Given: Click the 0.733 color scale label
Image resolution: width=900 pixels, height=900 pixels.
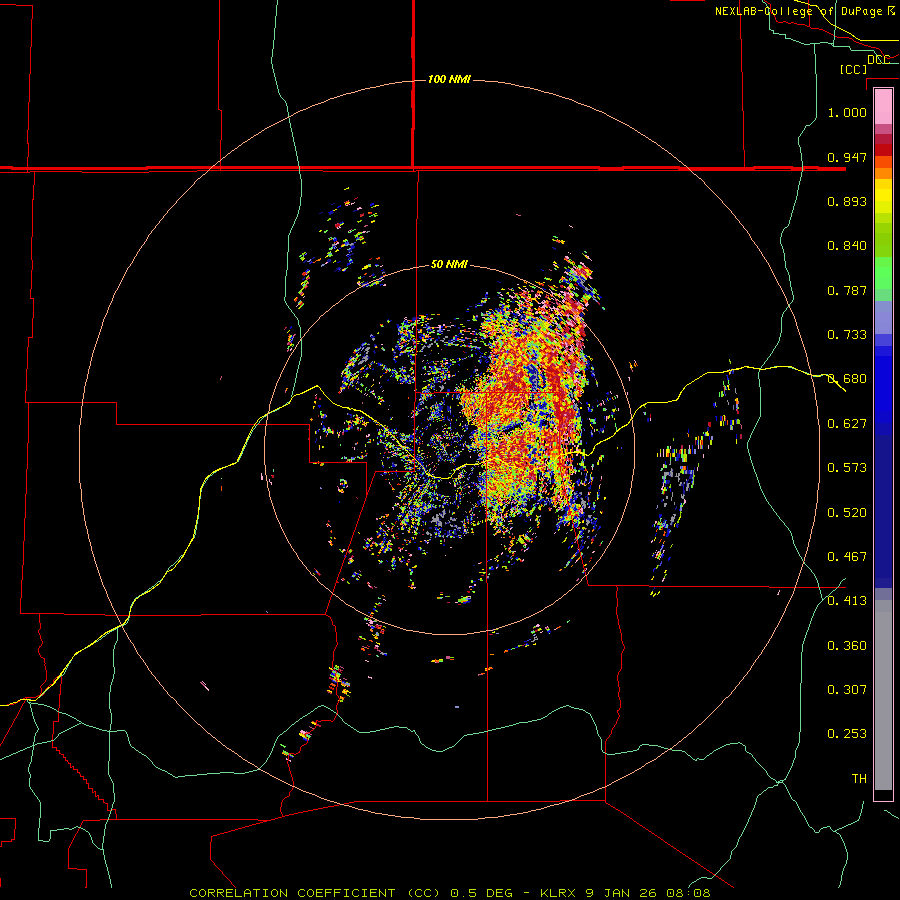Looking at the screenshot, I should tap(847, 335).
